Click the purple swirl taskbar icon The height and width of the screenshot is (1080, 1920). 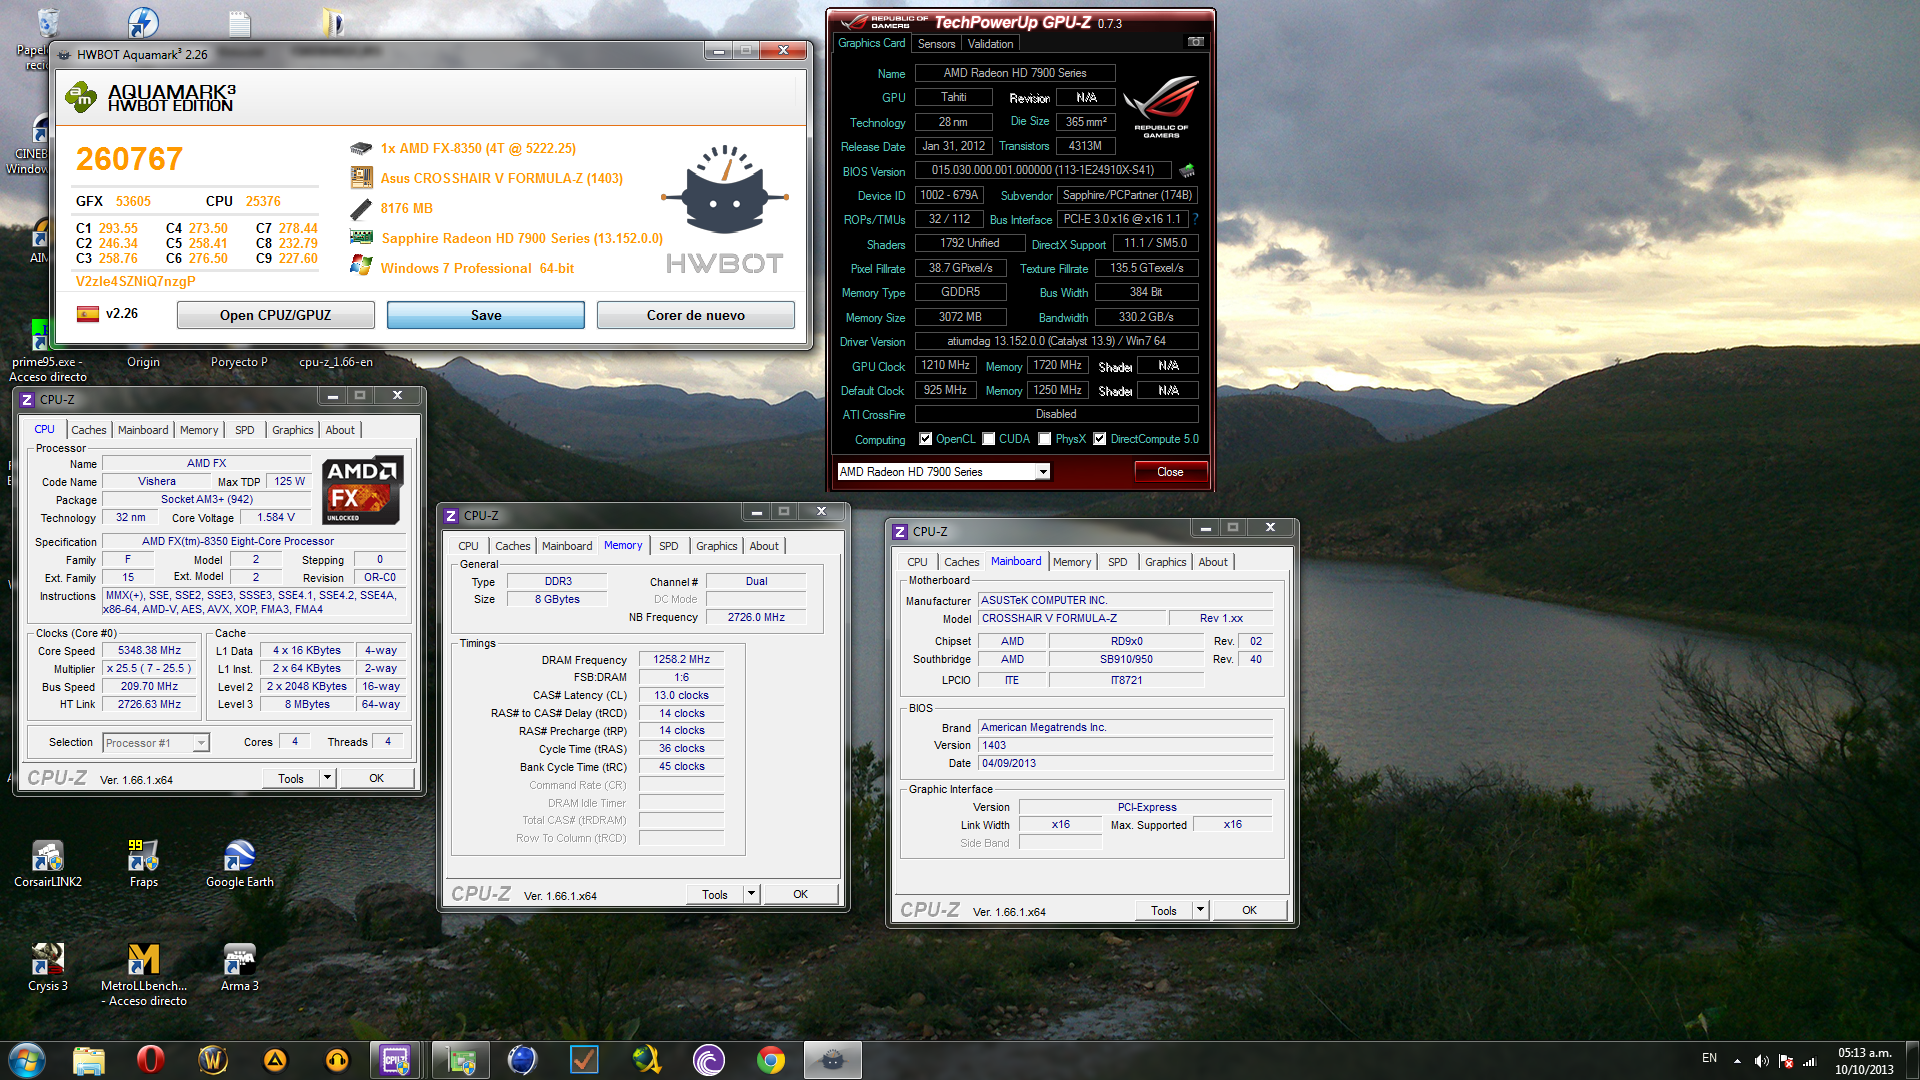coord(708,1060)
